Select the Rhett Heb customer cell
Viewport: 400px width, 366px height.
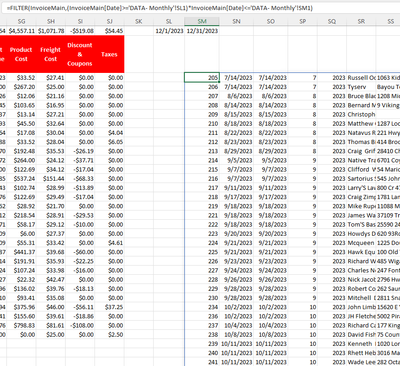361,353
